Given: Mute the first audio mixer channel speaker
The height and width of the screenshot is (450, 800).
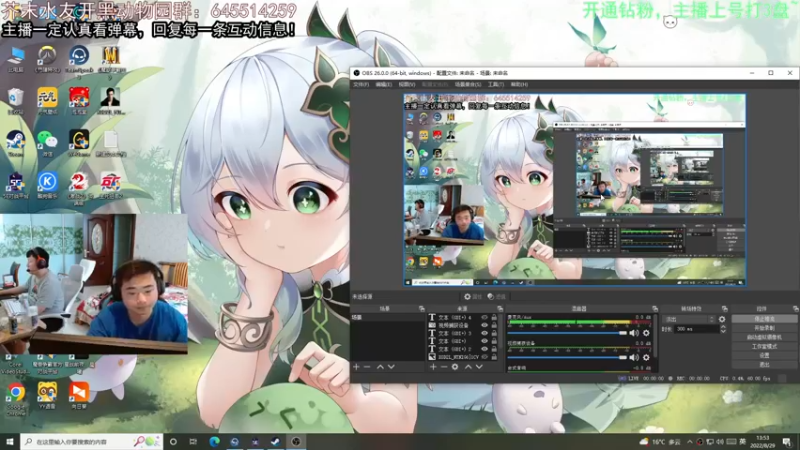Looking at the screenshot, I should pyautogui.click(x=634, y=333).
